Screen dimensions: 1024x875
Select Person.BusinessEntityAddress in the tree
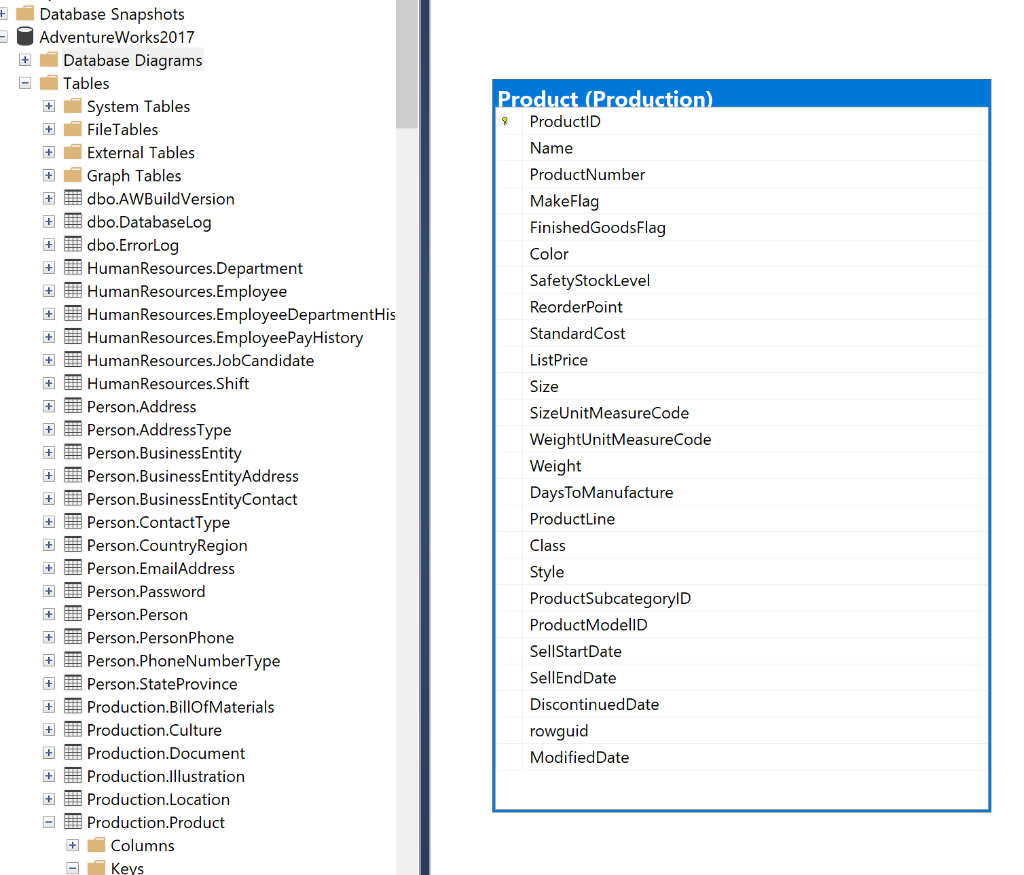[x=193, y=476]
